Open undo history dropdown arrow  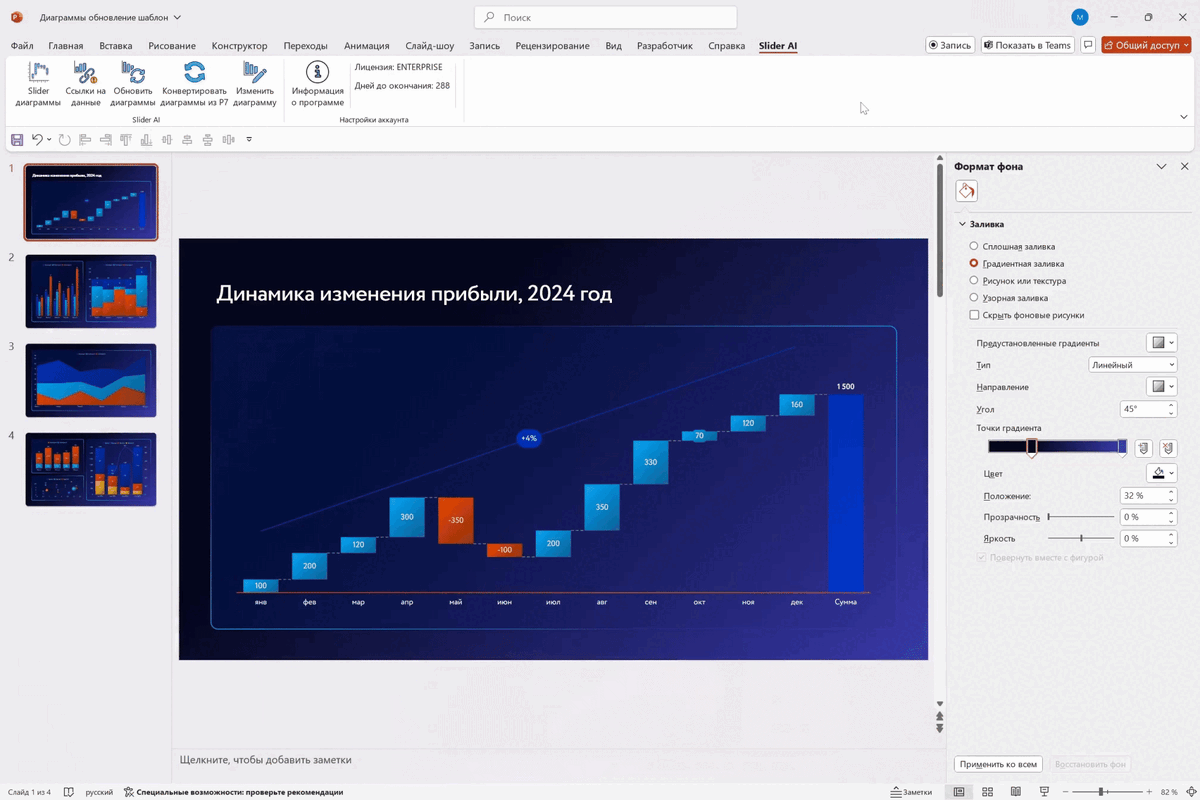pyautogui.click(x=49, y=140)
